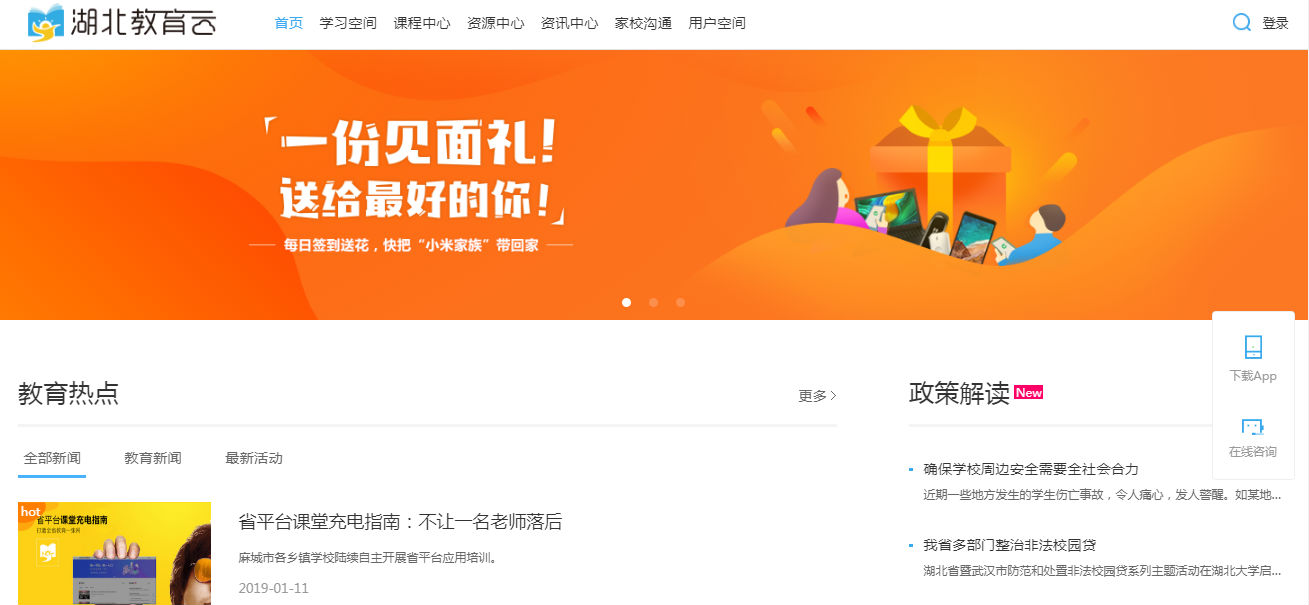Click the hot news thumbnail image
The height and width of the screenshot is (605, 1309).
115,553
